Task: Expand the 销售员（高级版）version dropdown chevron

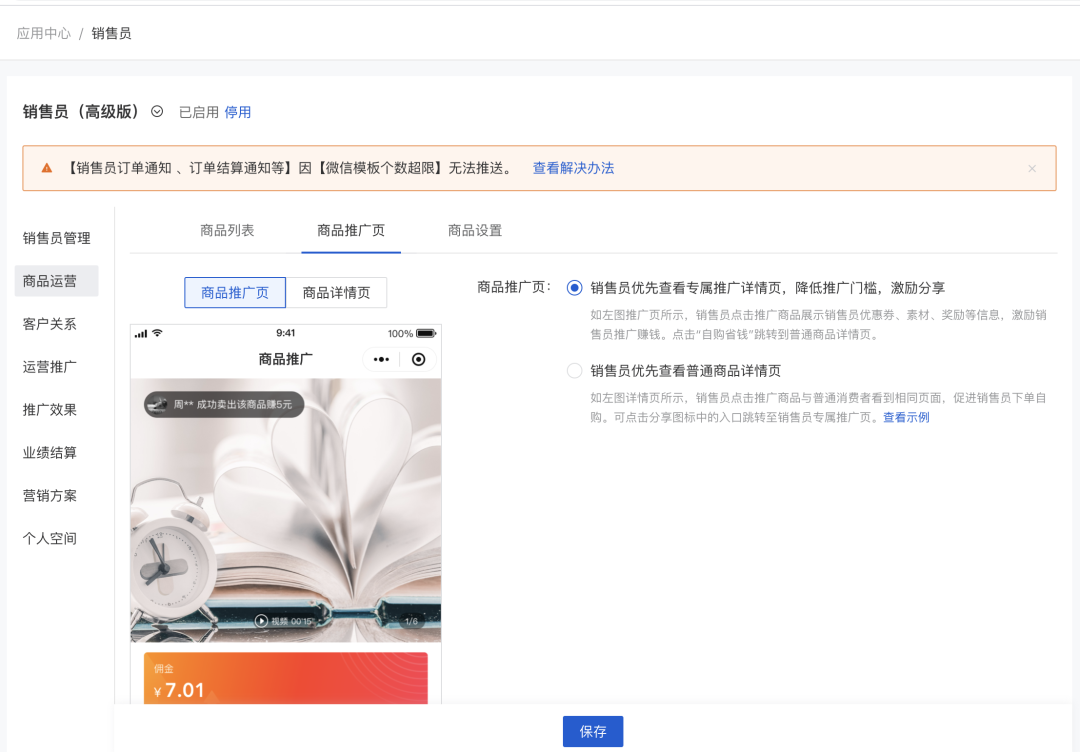Action: point(157,112)
